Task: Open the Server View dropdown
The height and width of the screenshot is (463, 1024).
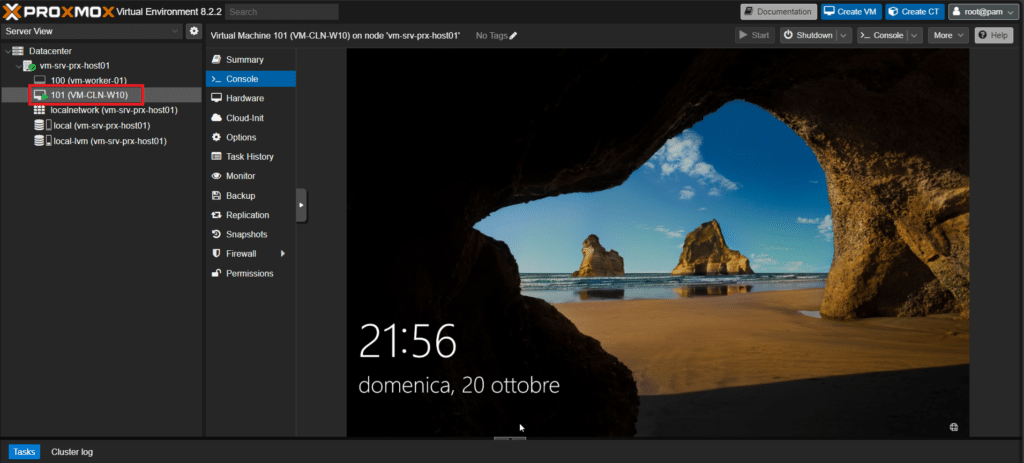Action: pos(174,31)
